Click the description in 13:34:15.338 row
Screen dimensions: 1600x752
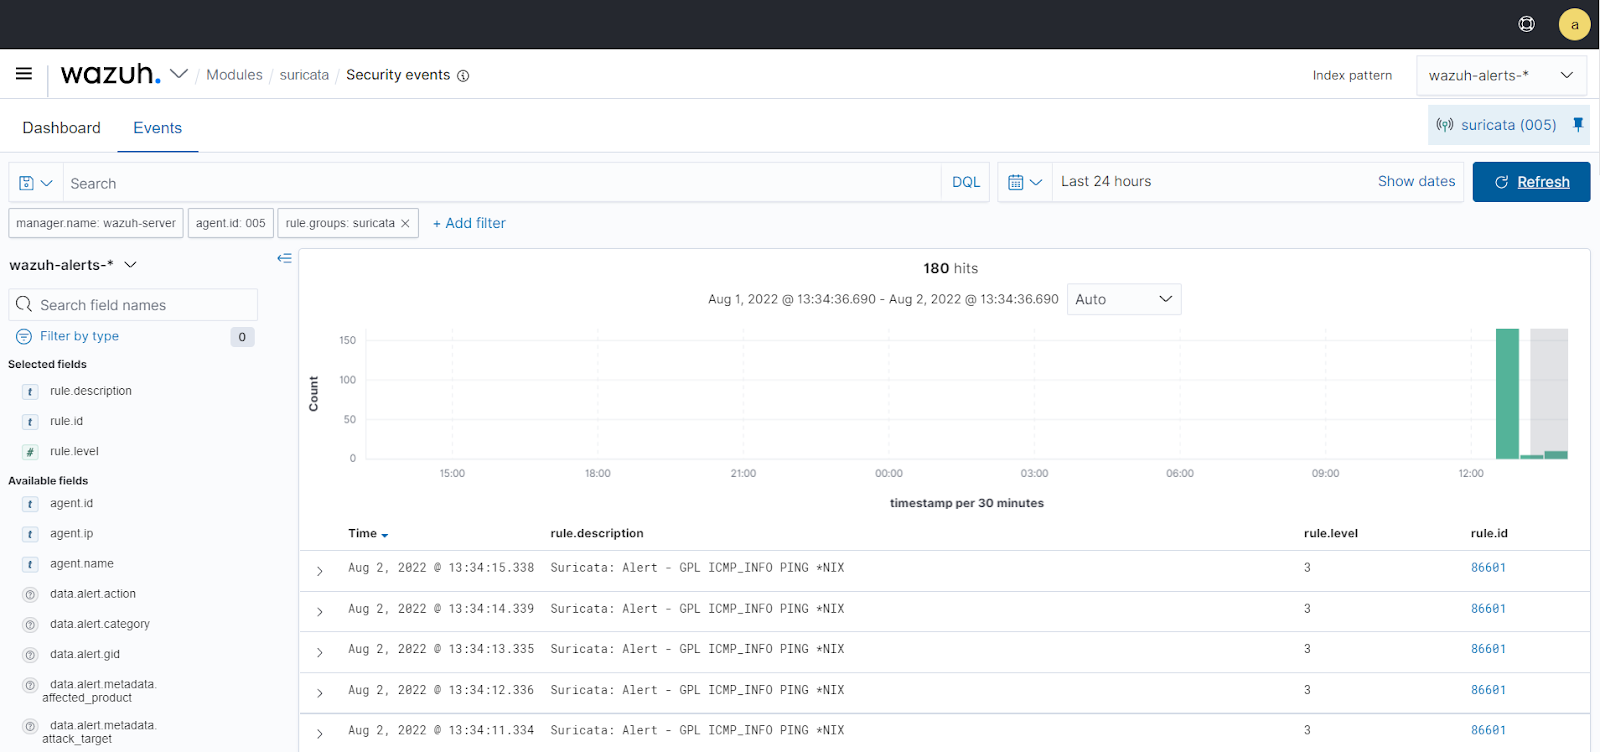[x=697, y=568]
